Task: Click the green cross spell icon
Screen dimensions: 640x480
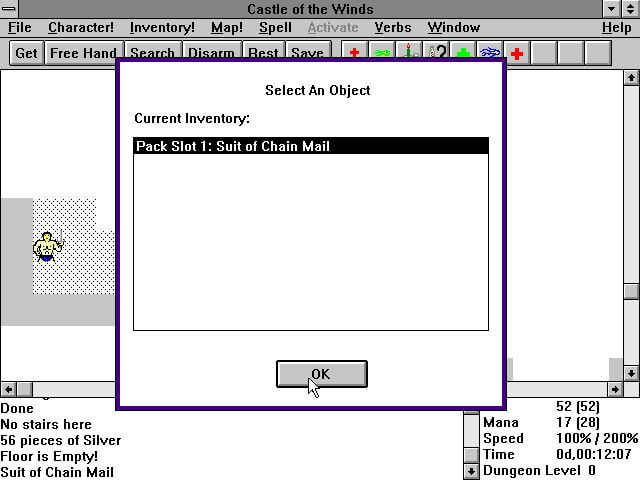Action: (x=463, y=53)
